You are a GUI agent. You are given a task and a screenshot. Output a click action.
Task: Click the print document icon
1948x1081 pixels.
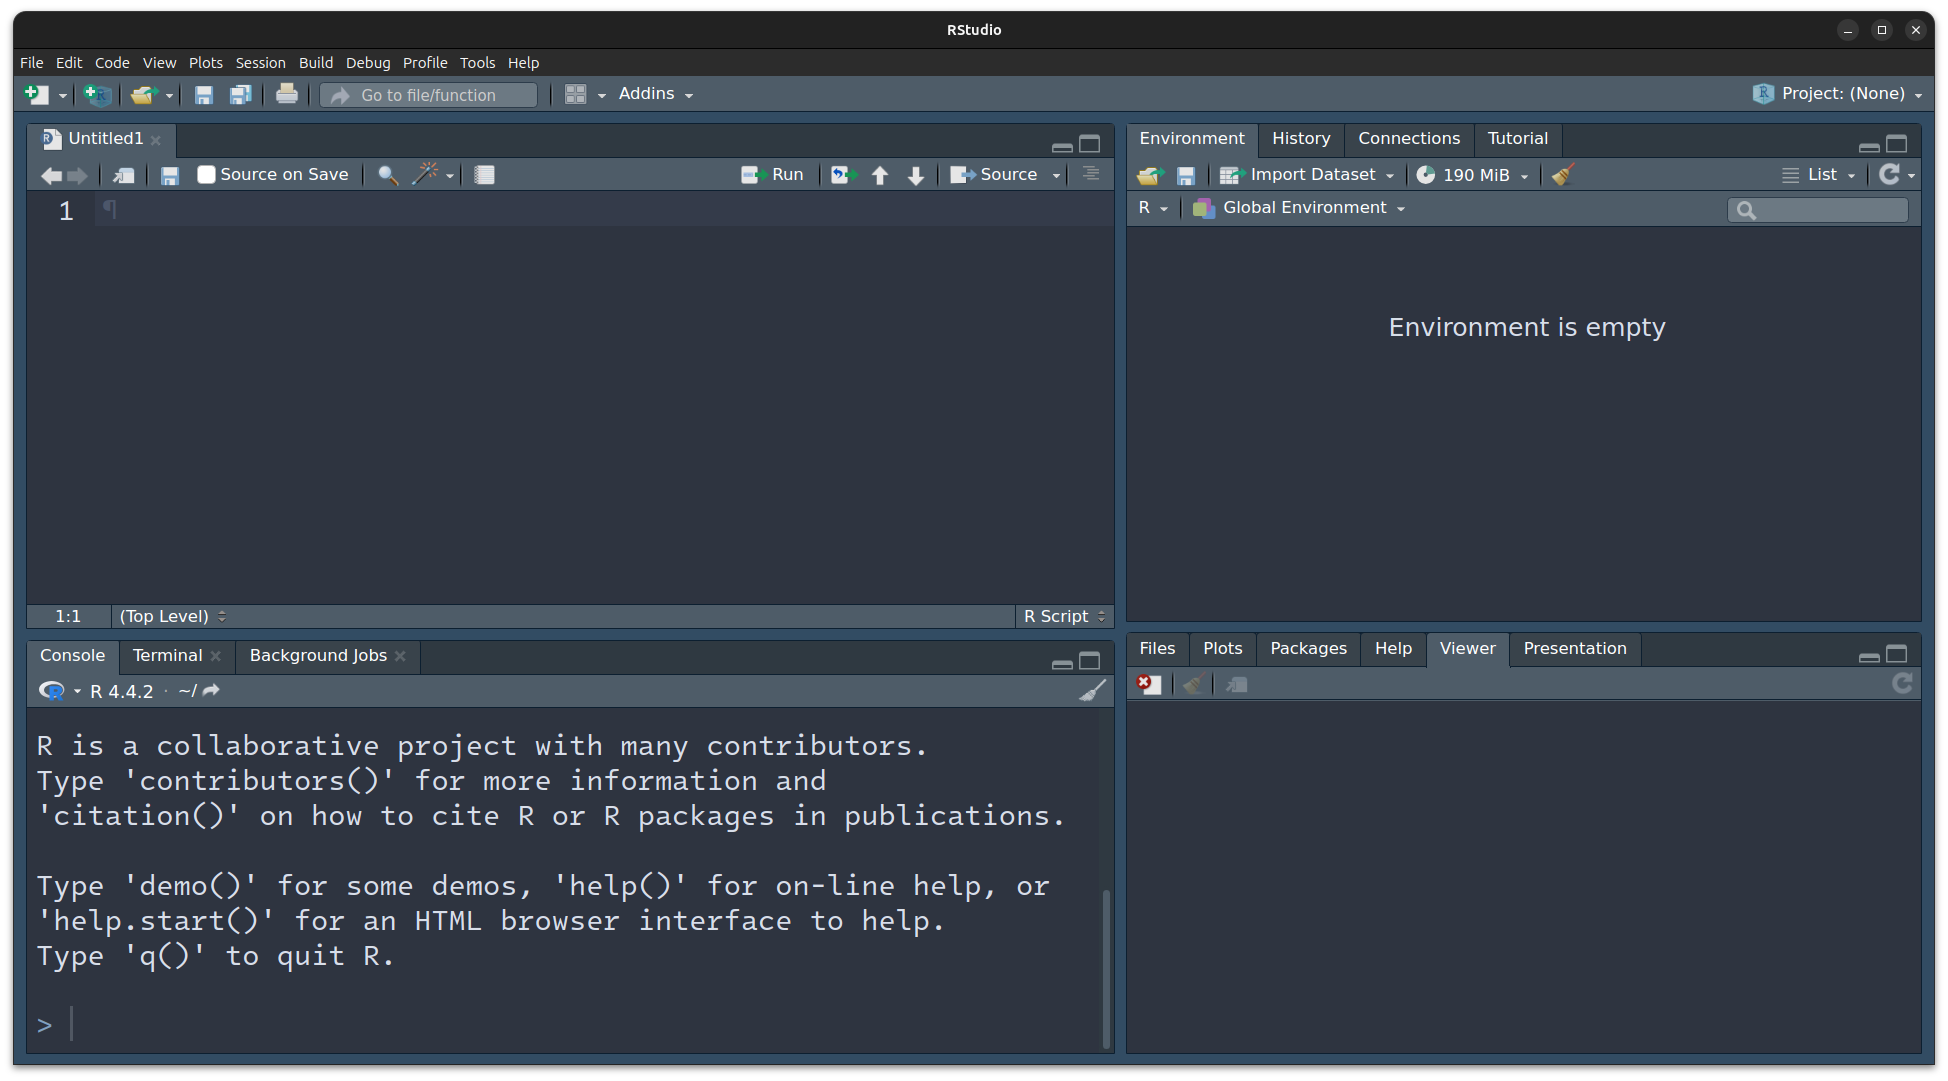tap(286, 94)
